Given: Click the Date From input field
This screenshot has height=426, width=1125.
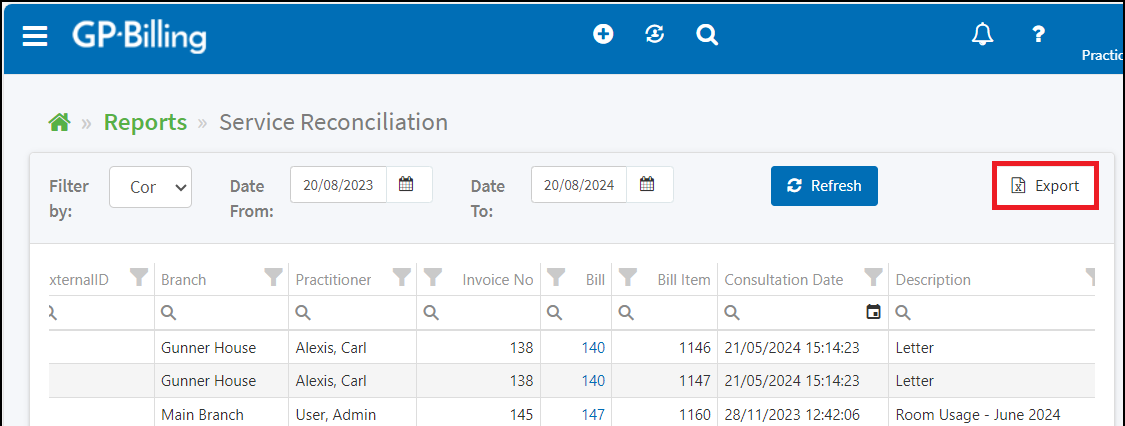Looking at the screenshot, I should (x=339, y=184).
